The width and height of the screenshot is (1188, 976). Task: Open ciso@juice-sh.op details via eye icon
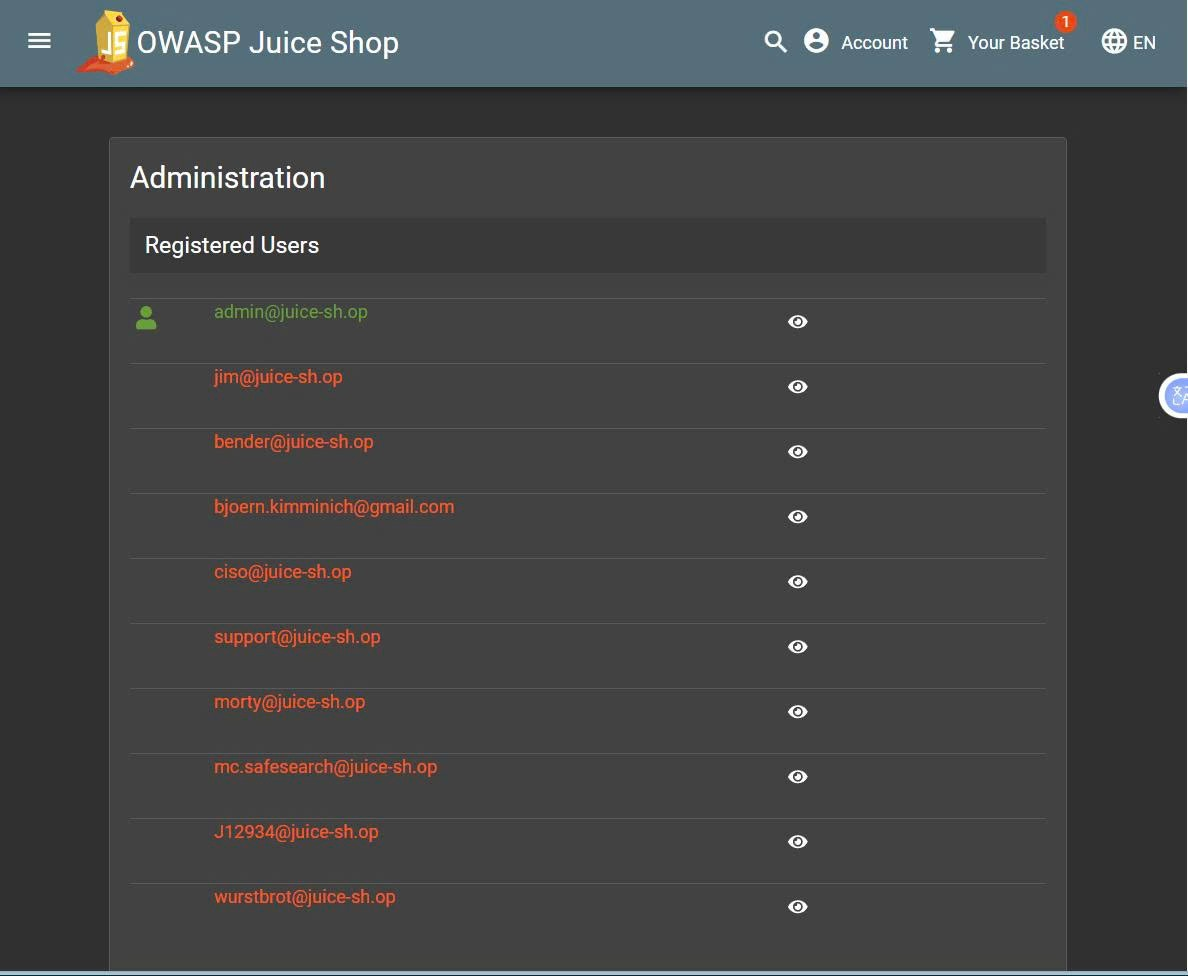click(797, 582)
